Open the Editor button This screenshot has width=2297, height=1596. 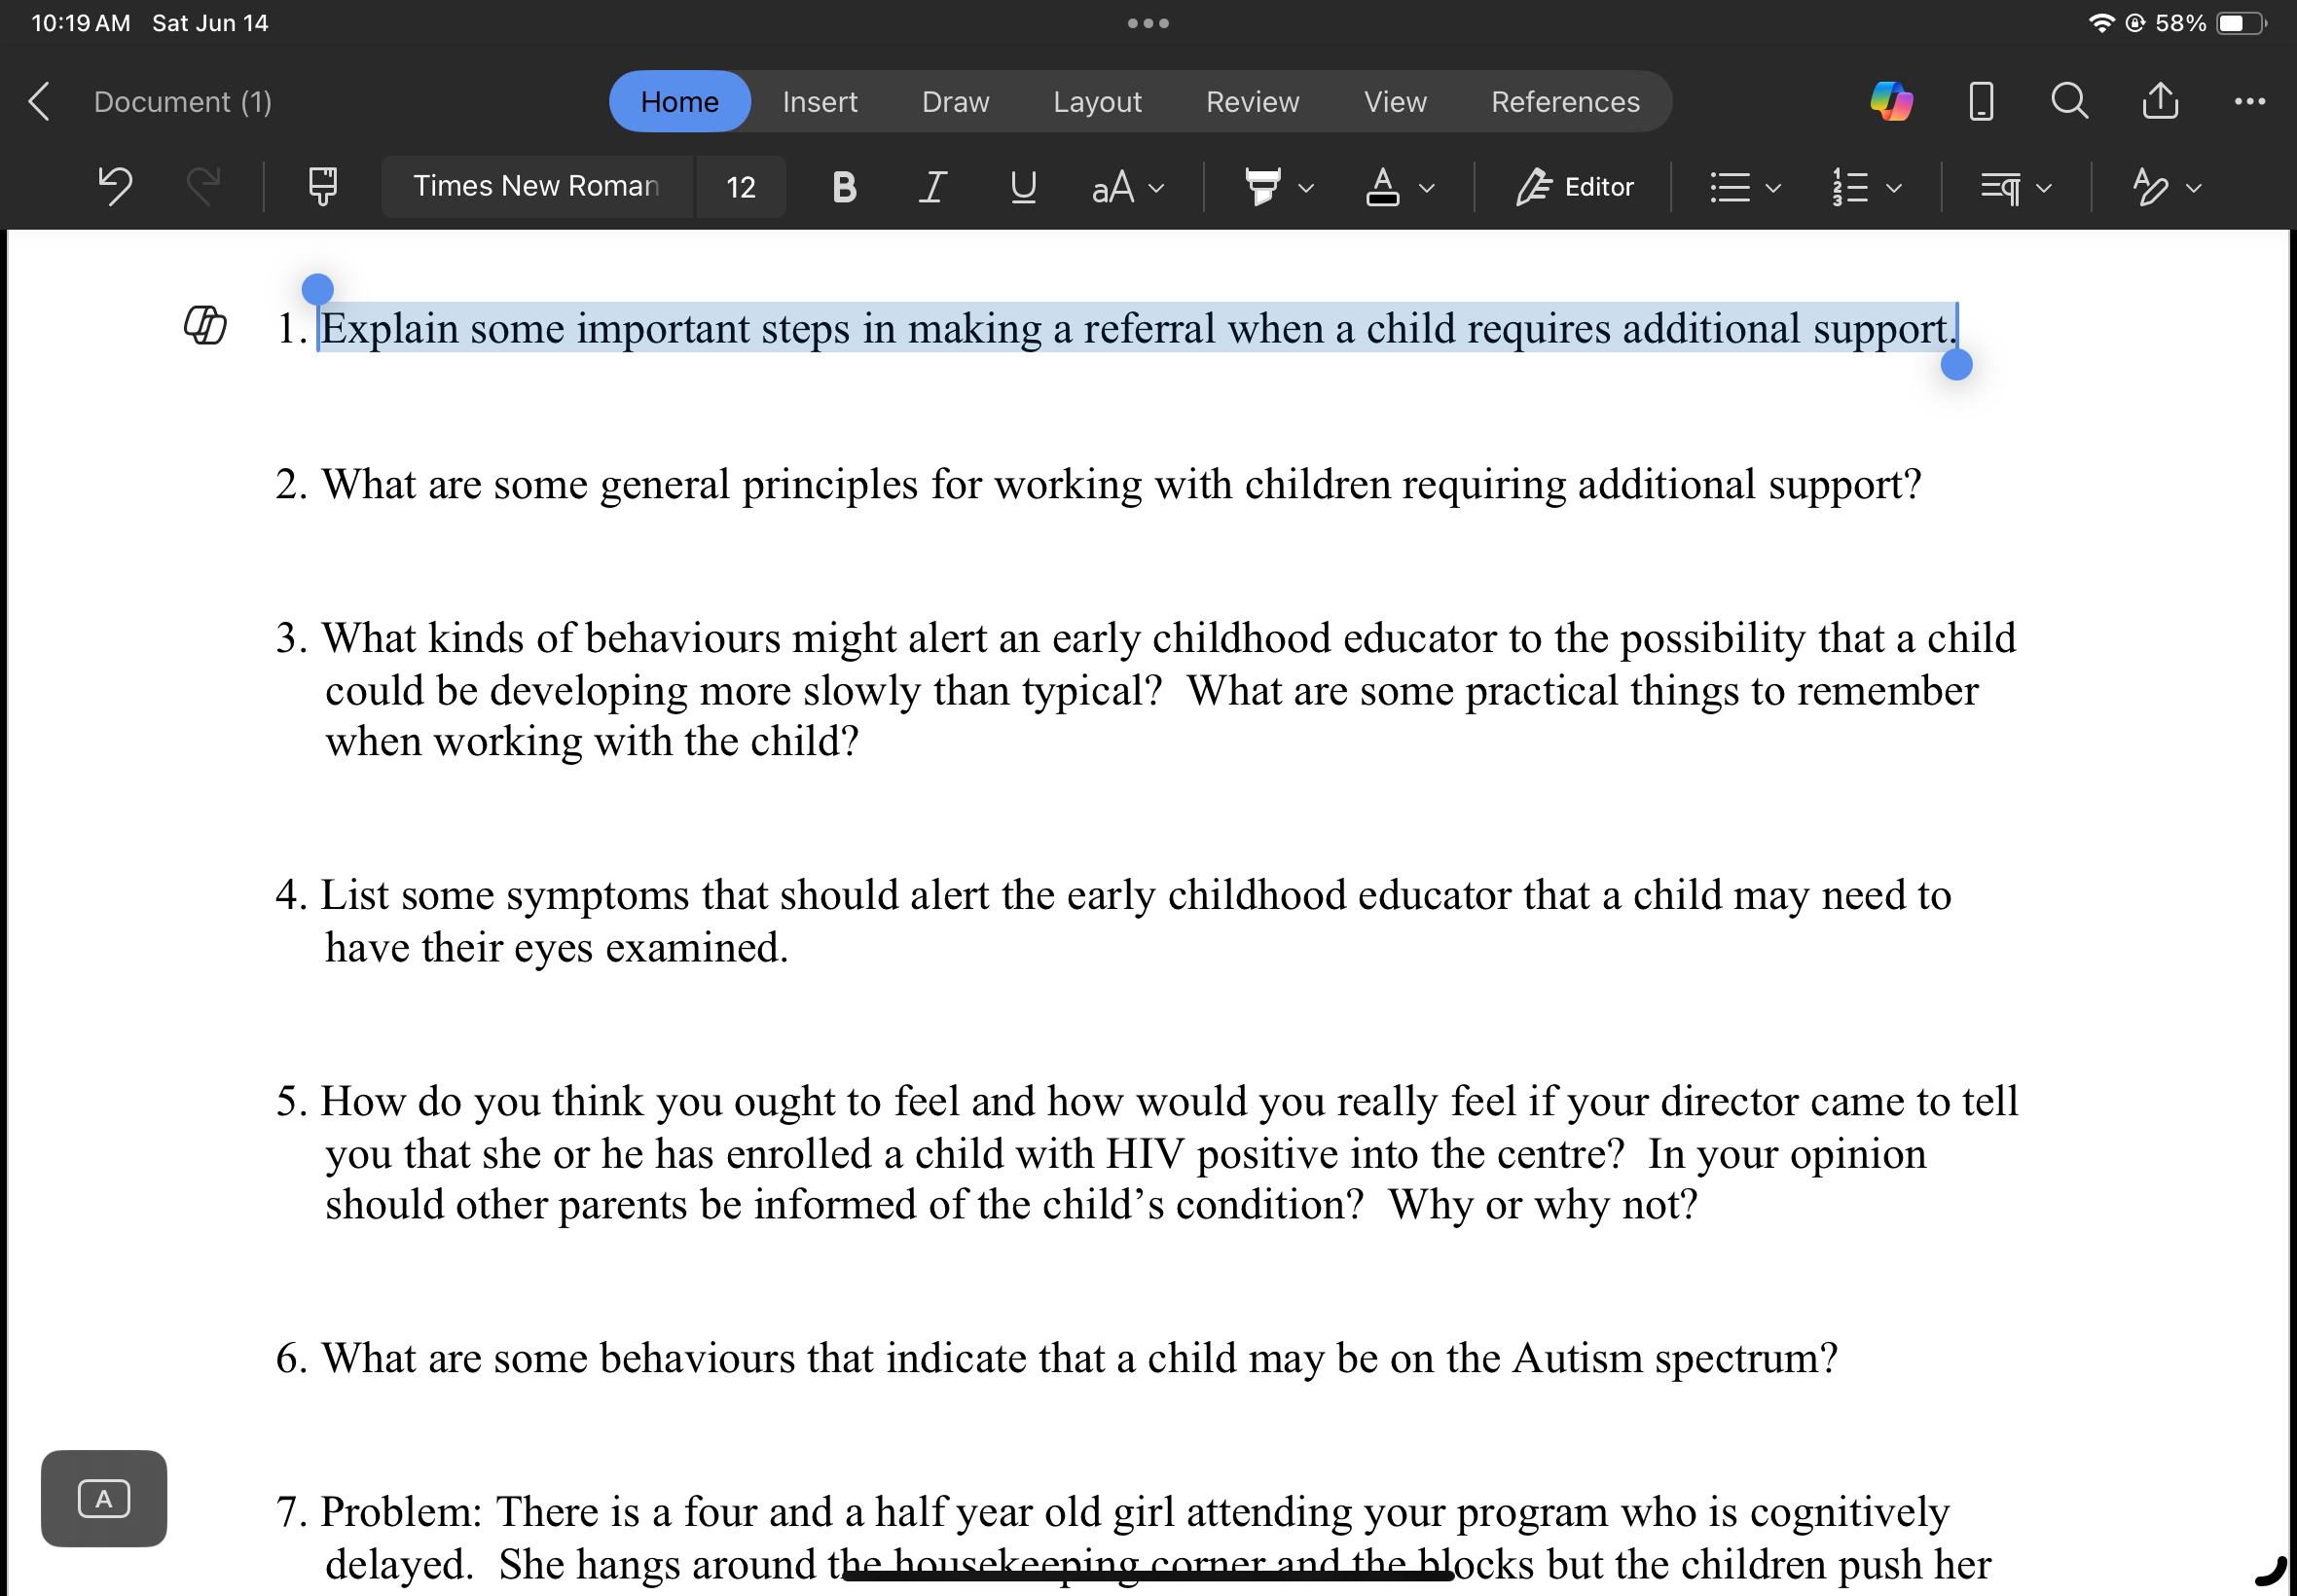1574,187
